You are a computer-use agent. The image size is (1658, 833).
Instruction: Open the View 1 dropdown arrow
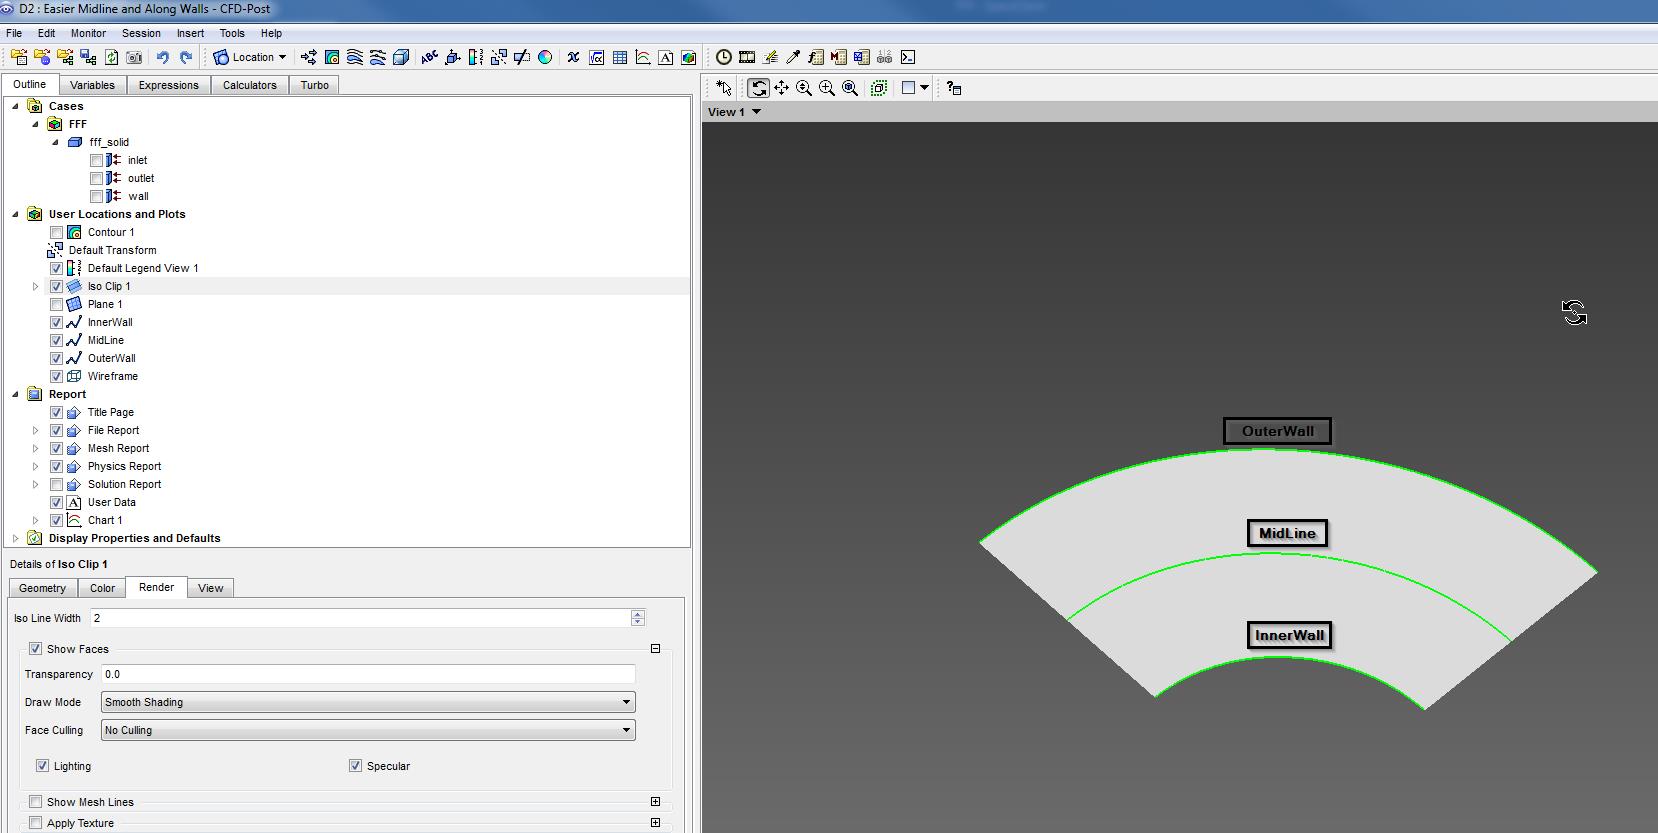[x=756, y=112]
